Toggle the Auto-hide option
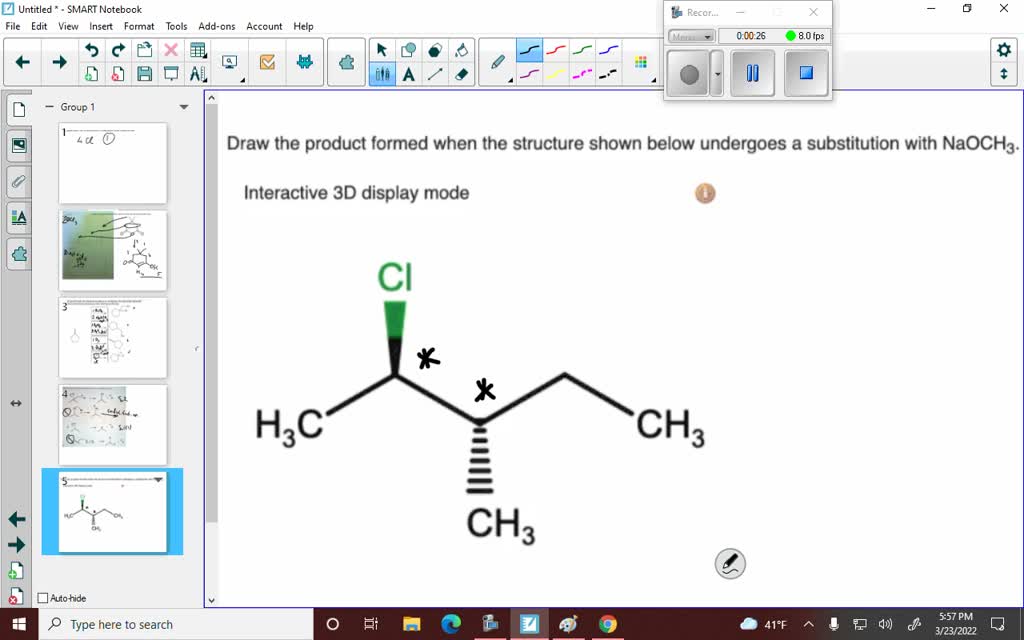Viewport: 1024px width, 640px height. pyautogui.click(x=42, y=598)
